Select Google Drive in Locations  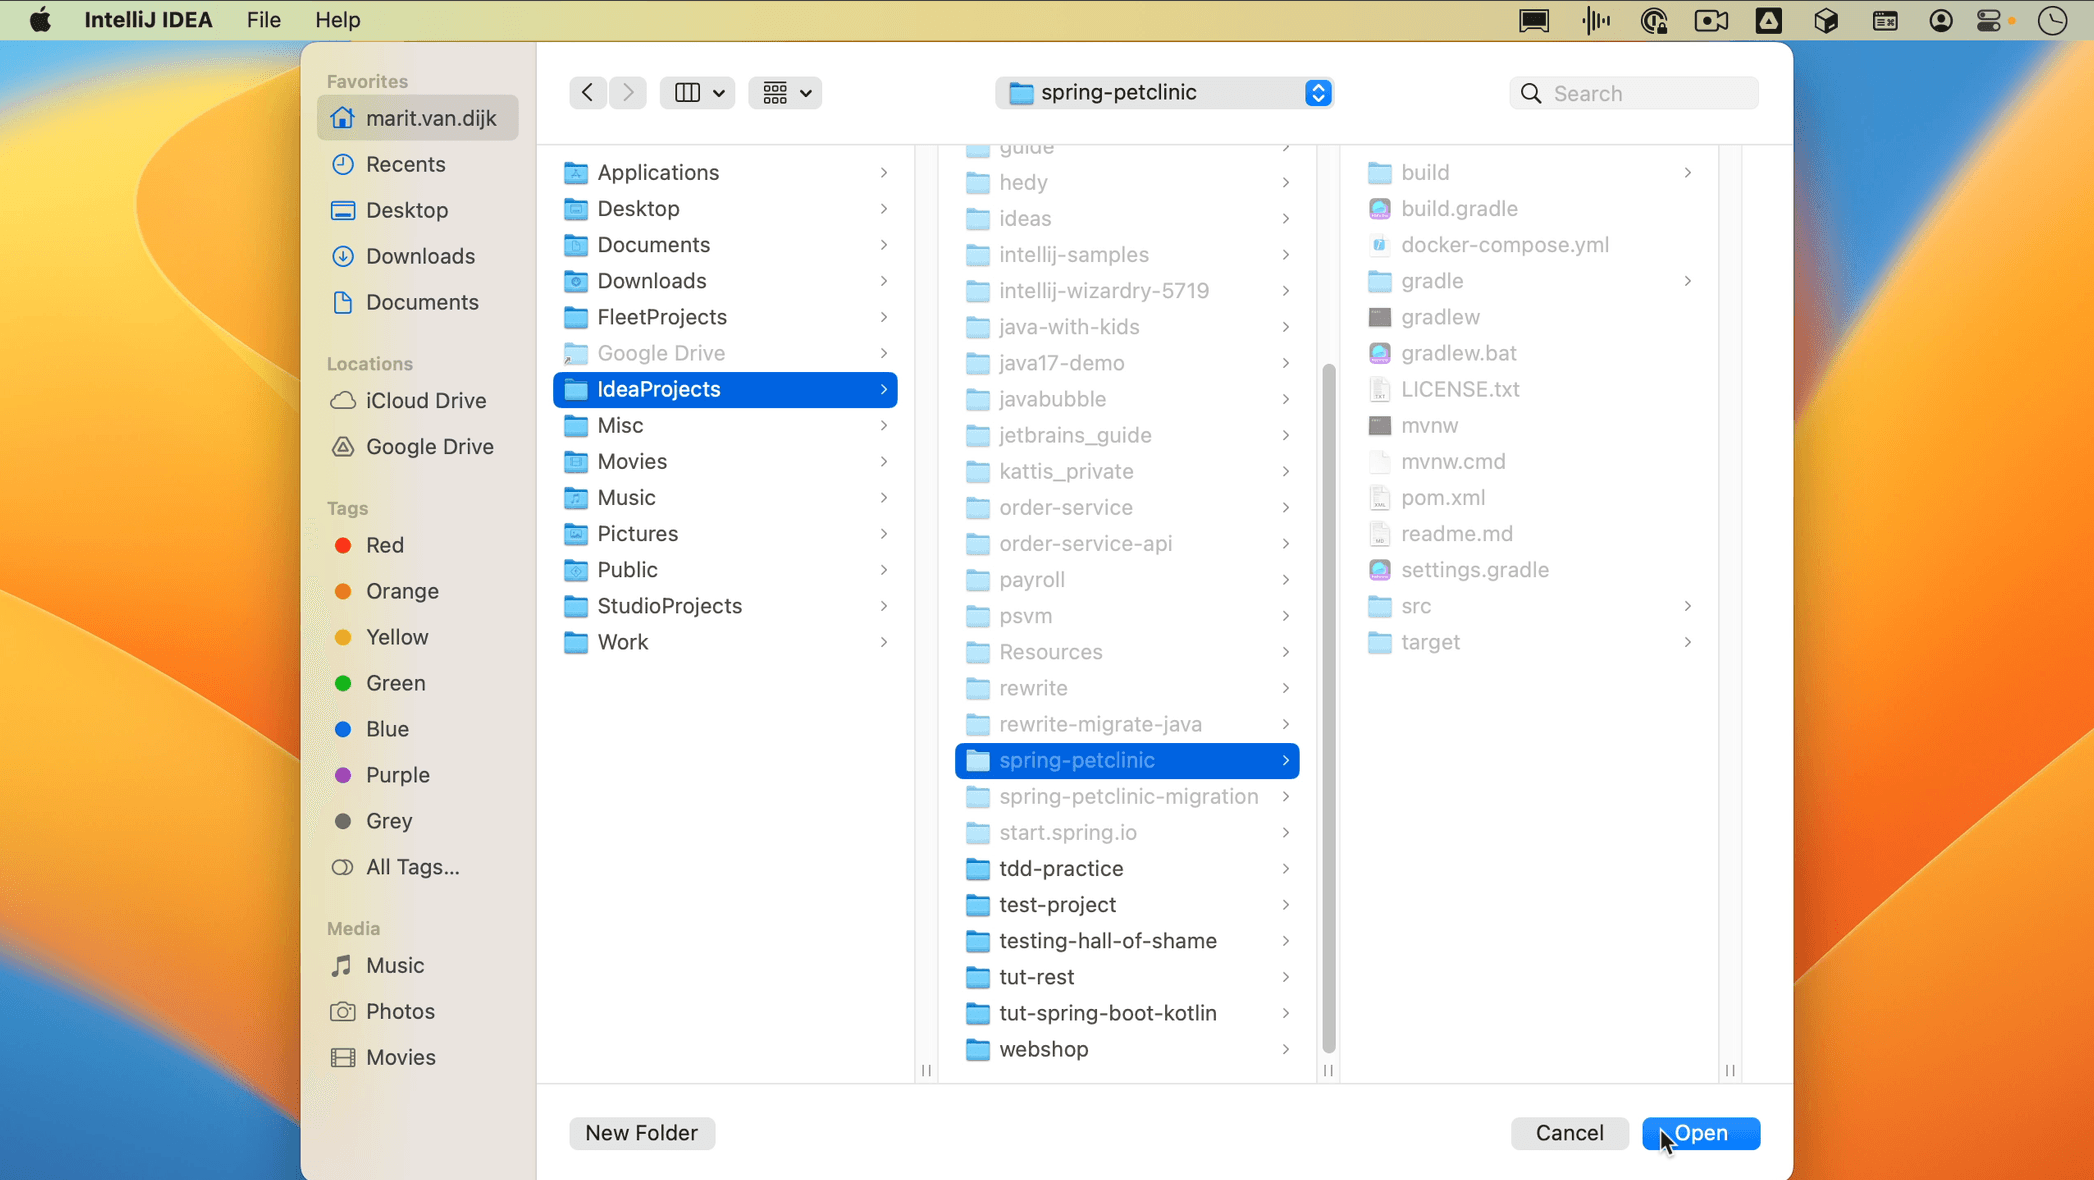429,446
